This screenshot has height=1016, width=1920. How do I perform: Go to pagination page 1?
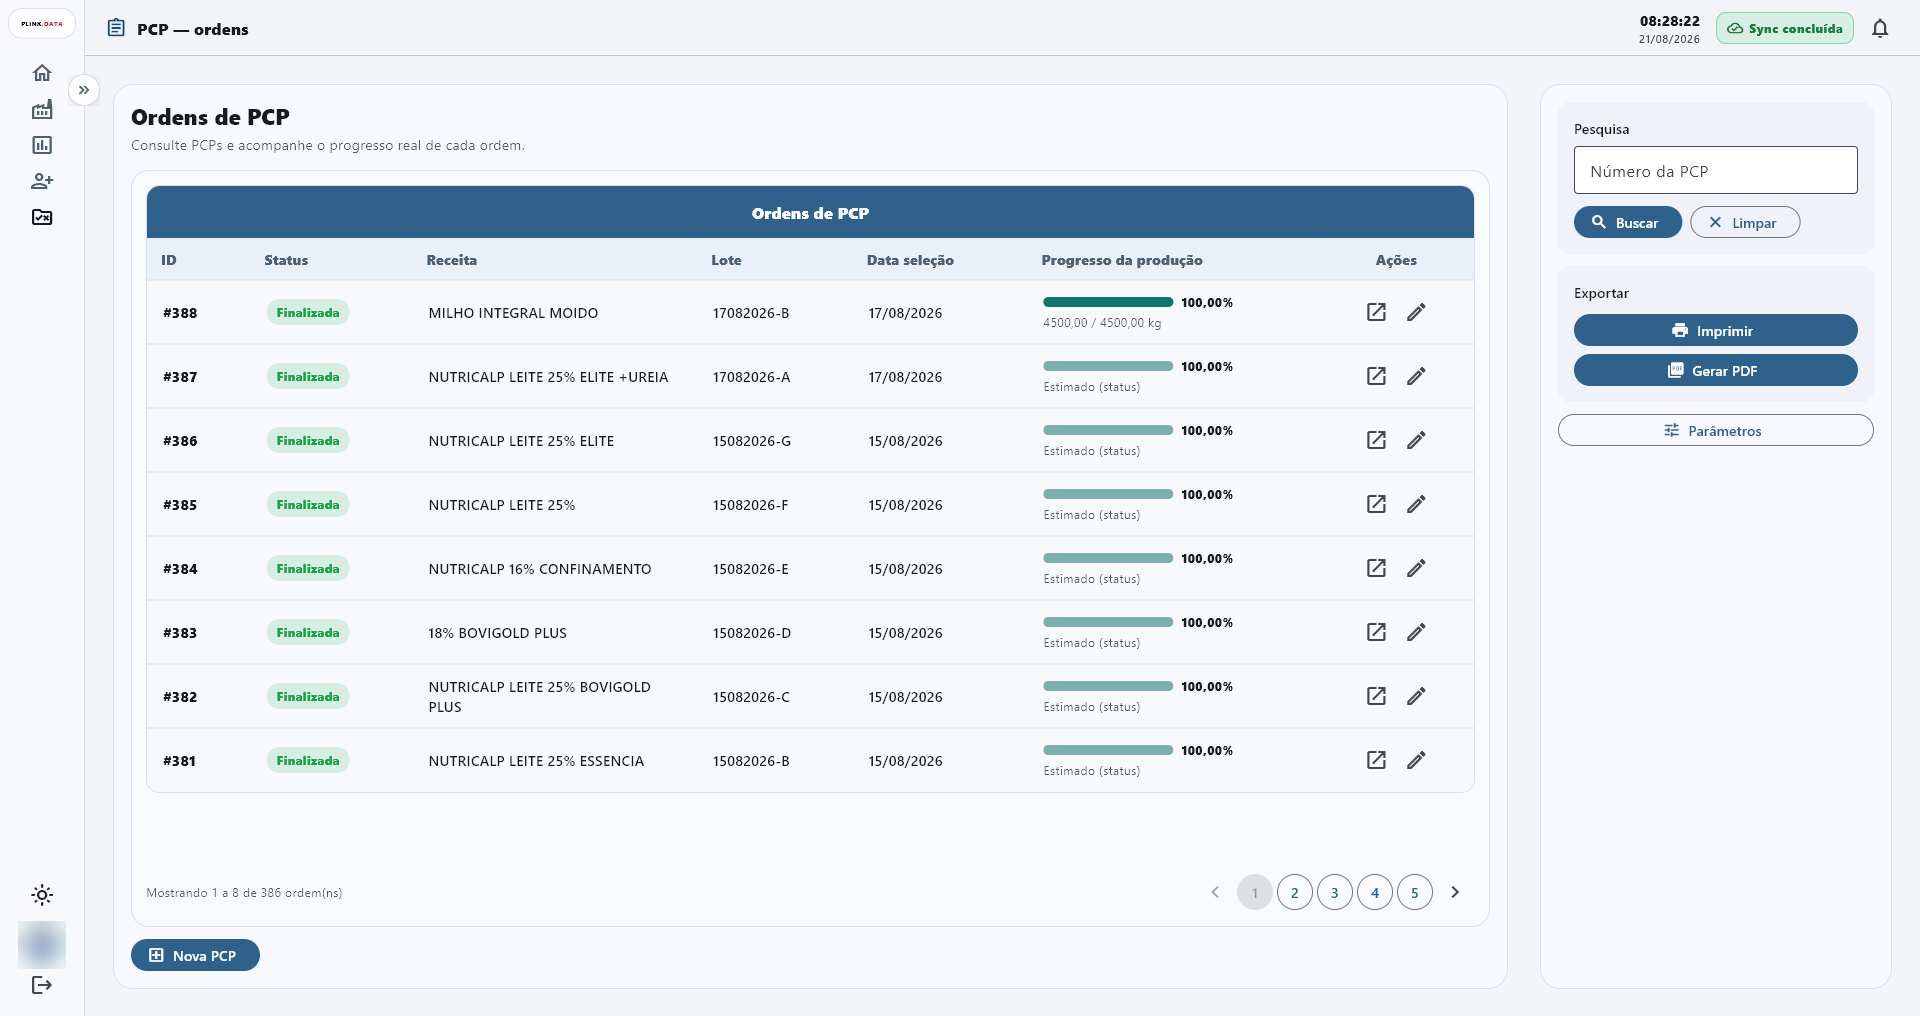pos(1255,892)
